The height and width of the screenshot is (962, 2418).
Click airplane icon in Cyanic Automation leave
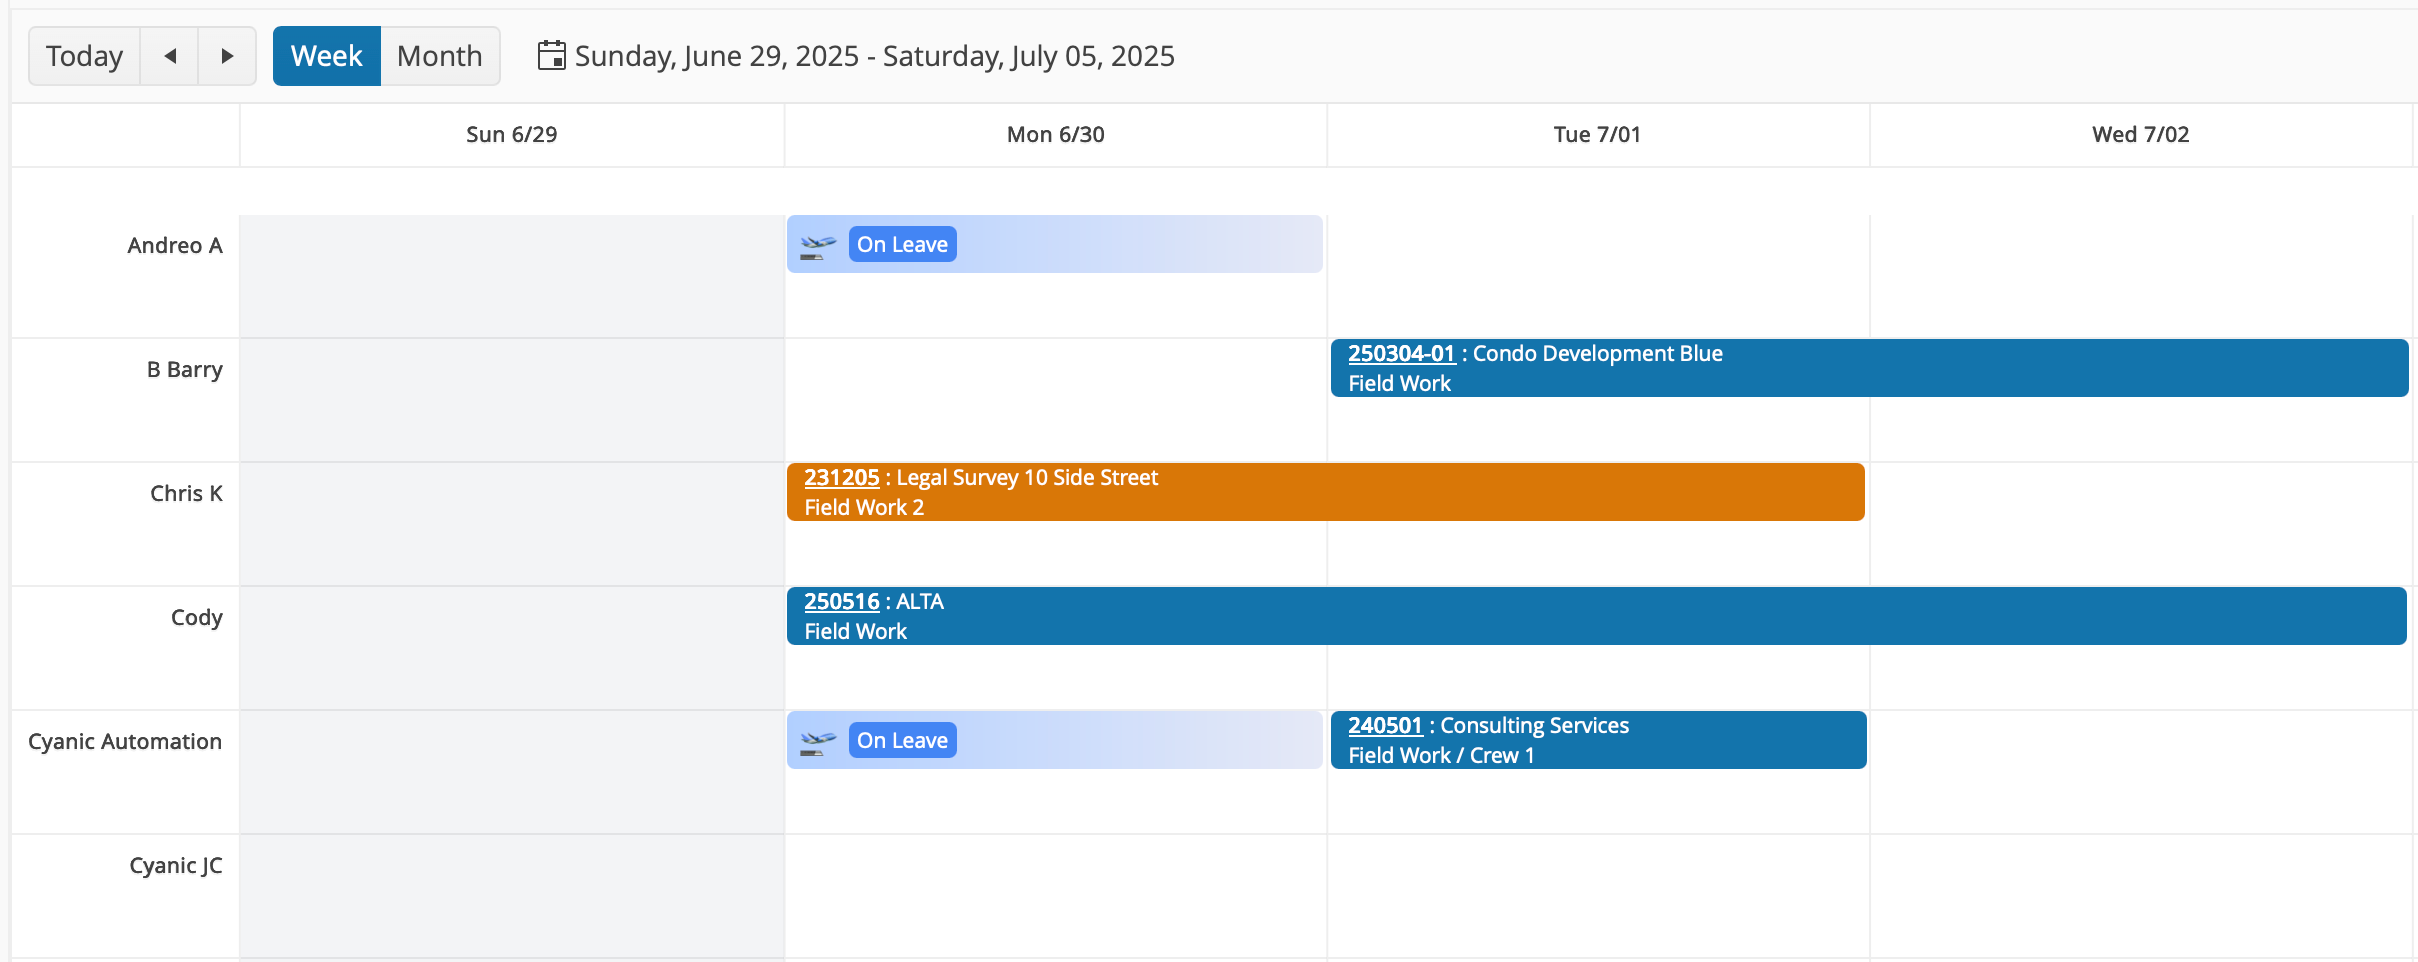(x=818, y=741)
